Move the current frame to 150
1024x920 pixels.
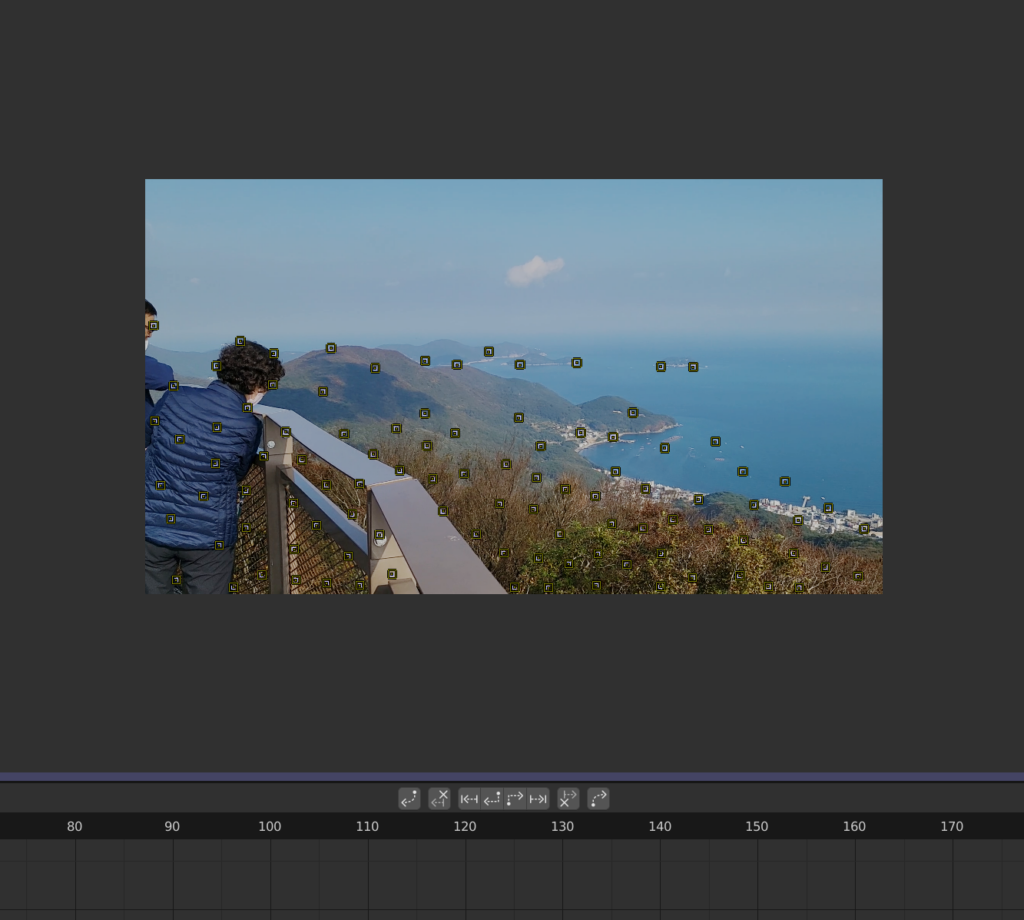757,826
